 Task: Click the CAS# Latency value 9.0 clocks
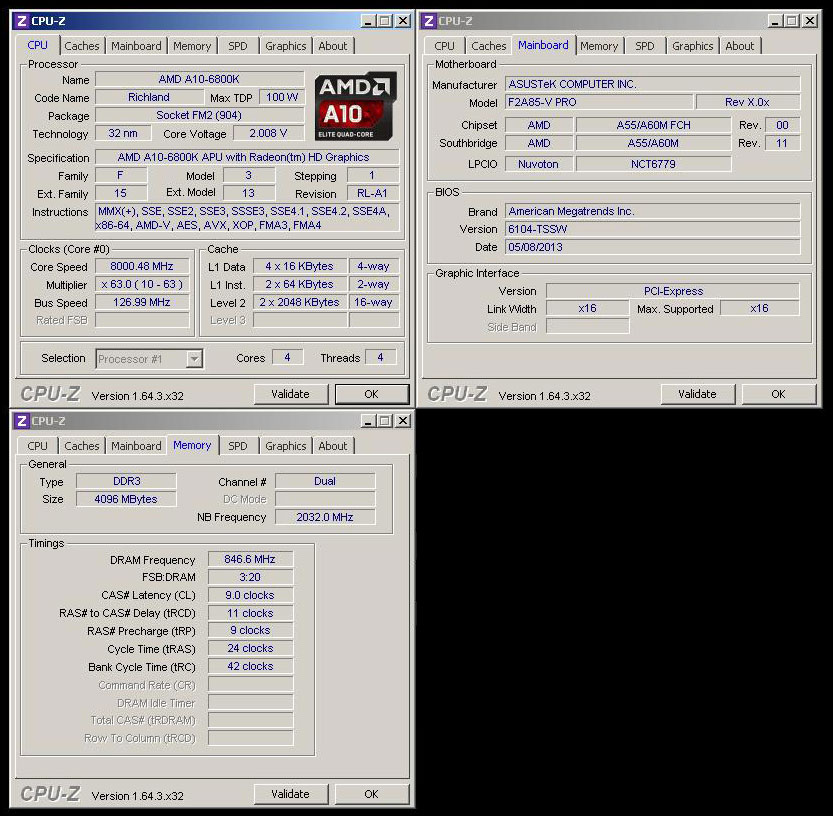(x=250, y=596)
